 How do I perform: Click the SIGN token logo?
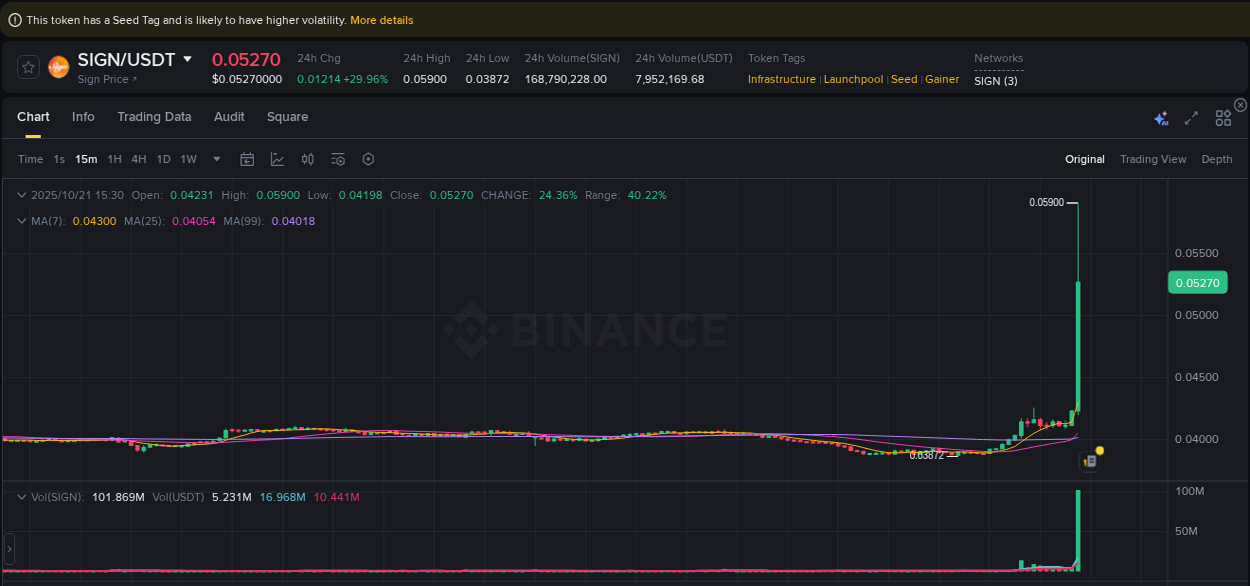[58, 67]
